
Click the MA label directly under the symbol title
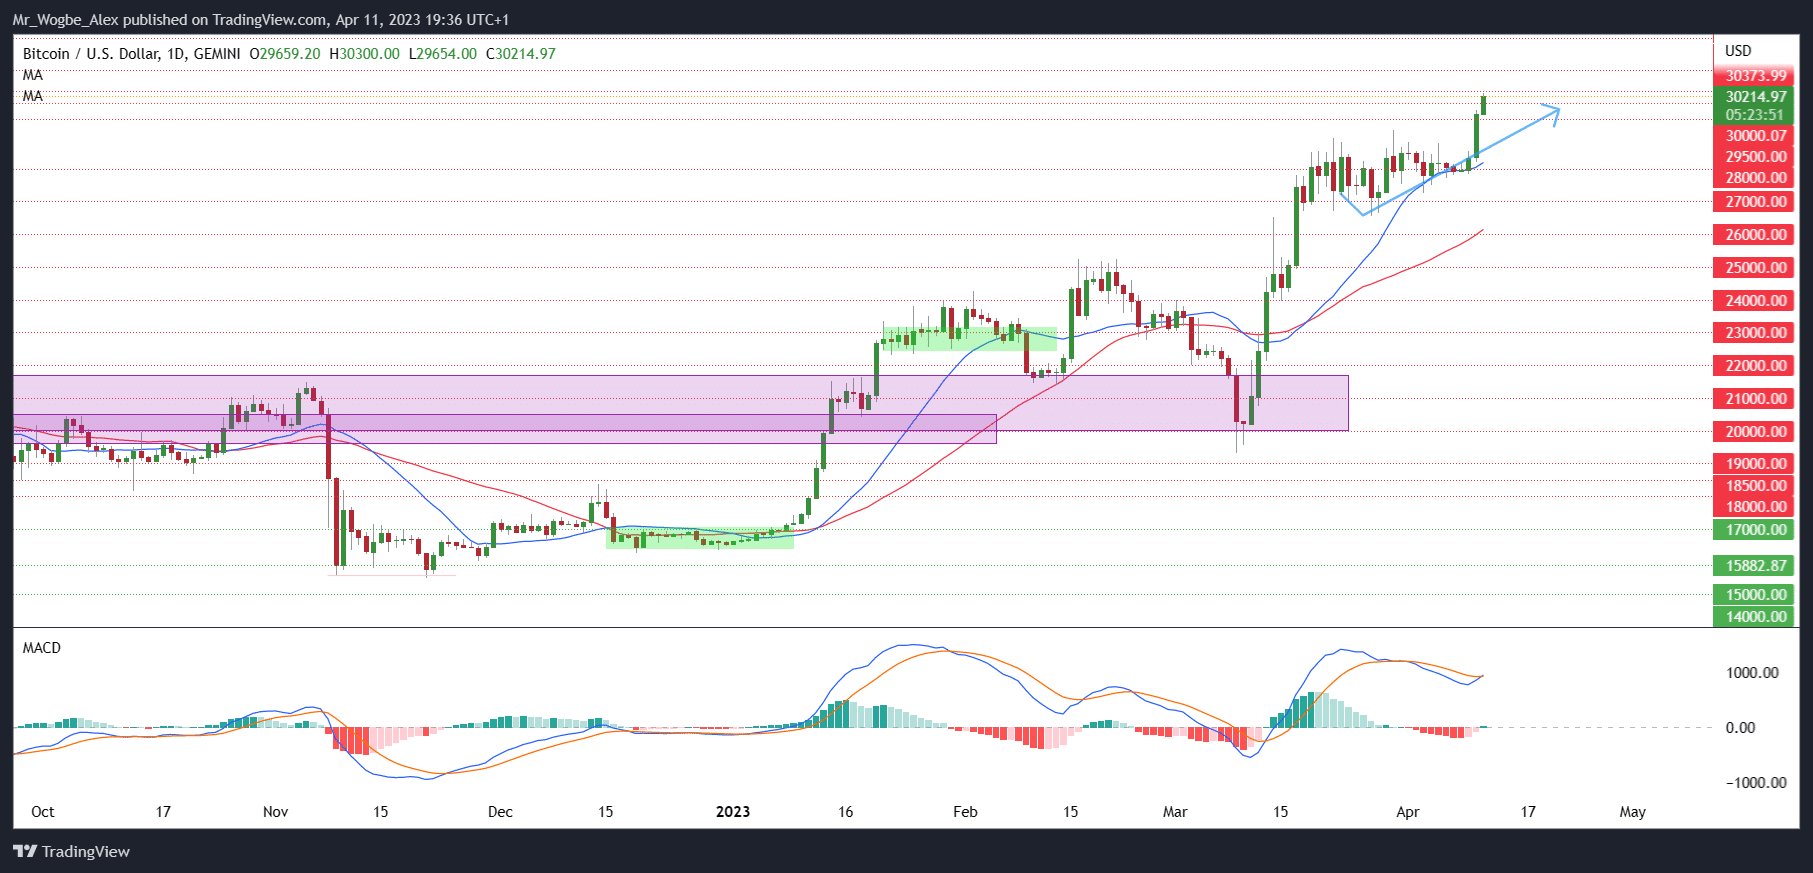(x=33, y=75)
